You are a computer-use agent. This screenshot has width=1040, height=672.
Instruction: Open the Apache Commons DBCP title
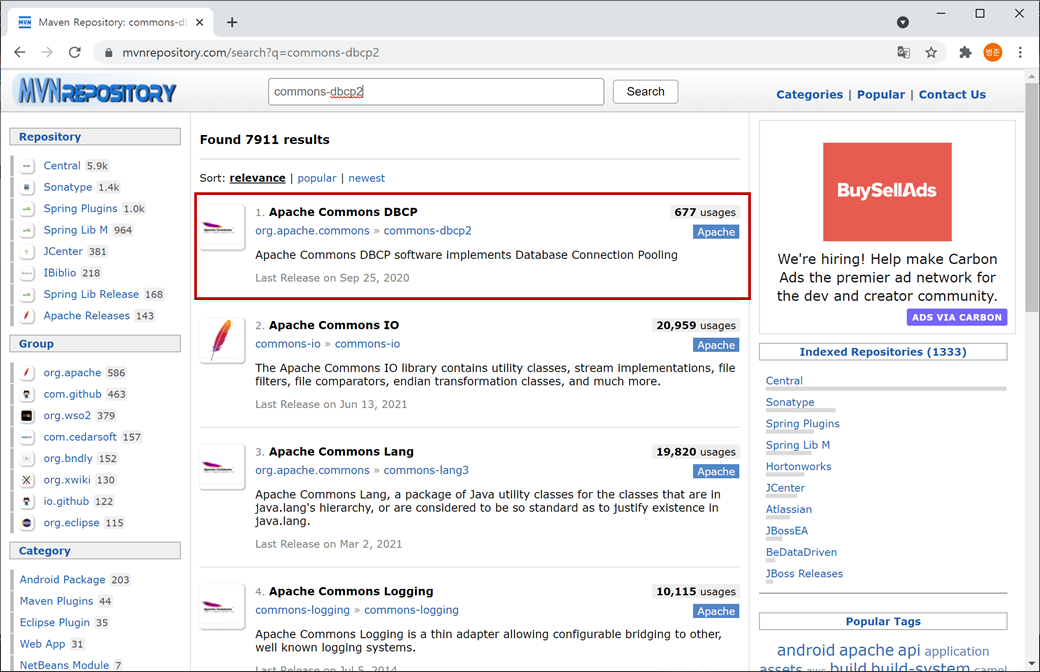coord(343,212)
